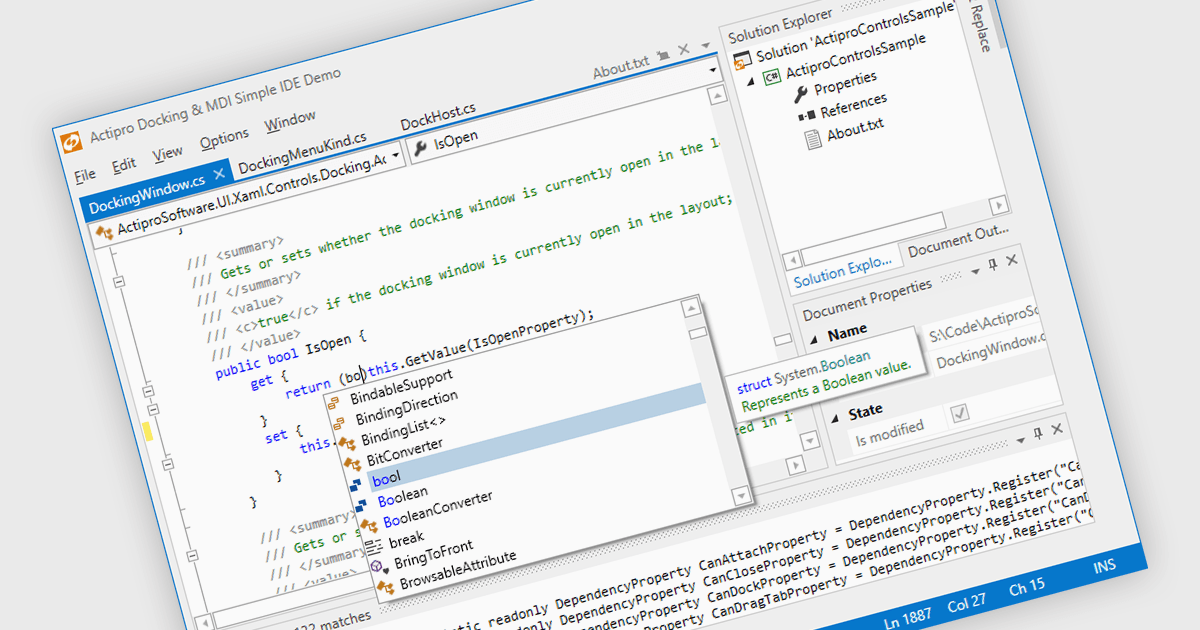Click the INS indicator in the status bar
1200x630 pixels.
tap(1104, 566)
